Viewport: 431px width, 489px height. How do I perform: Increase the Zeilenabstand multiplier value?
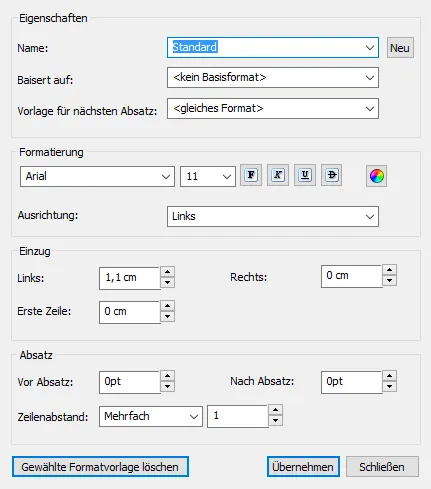(275, 410)
